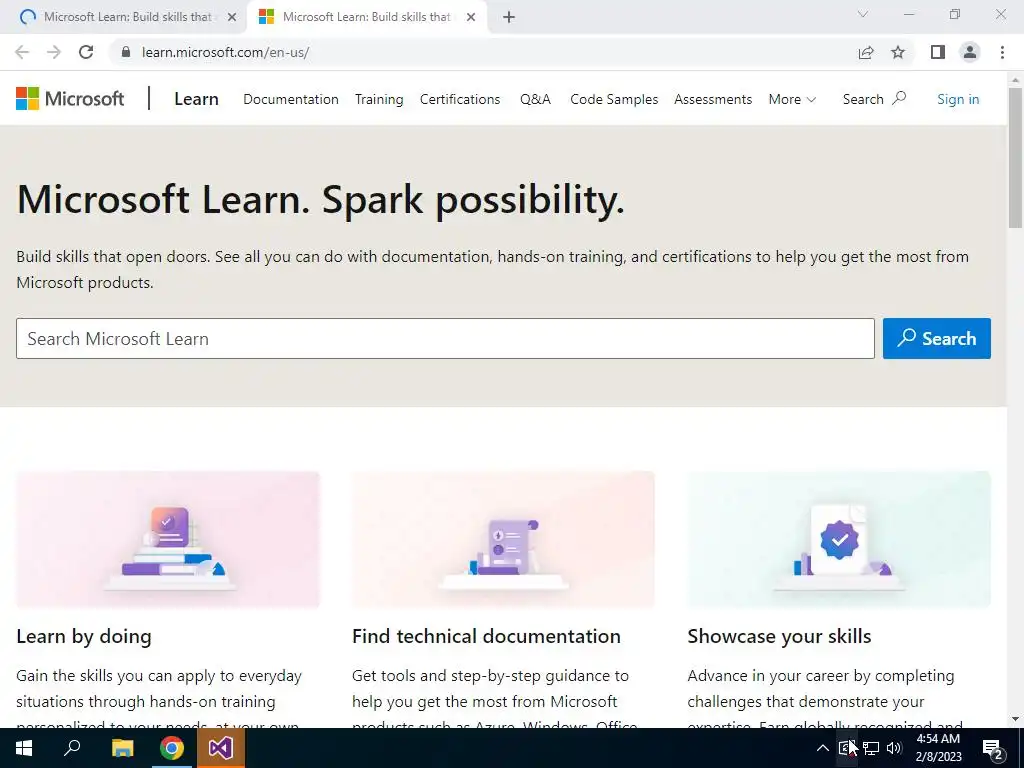Click the volume speaker icon
The image size is (1024, 768).
pos(894,748)
